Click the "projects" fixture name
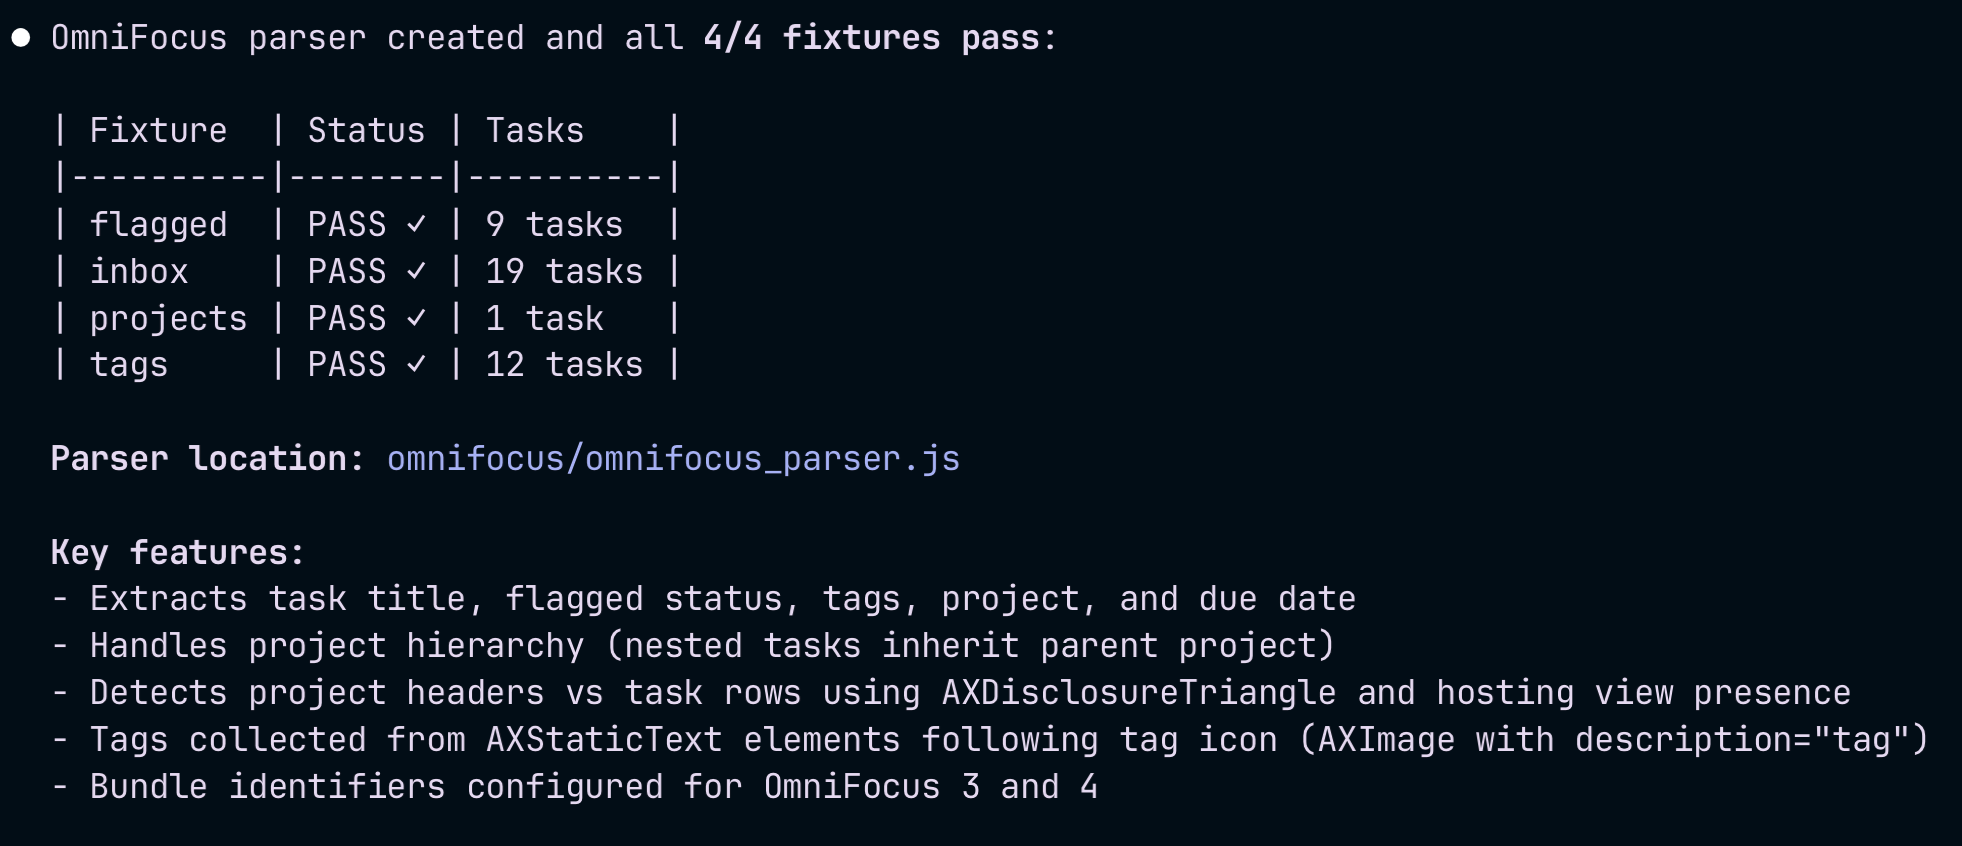The width and height of the screenshot is (1962, 846). (168, 318)
